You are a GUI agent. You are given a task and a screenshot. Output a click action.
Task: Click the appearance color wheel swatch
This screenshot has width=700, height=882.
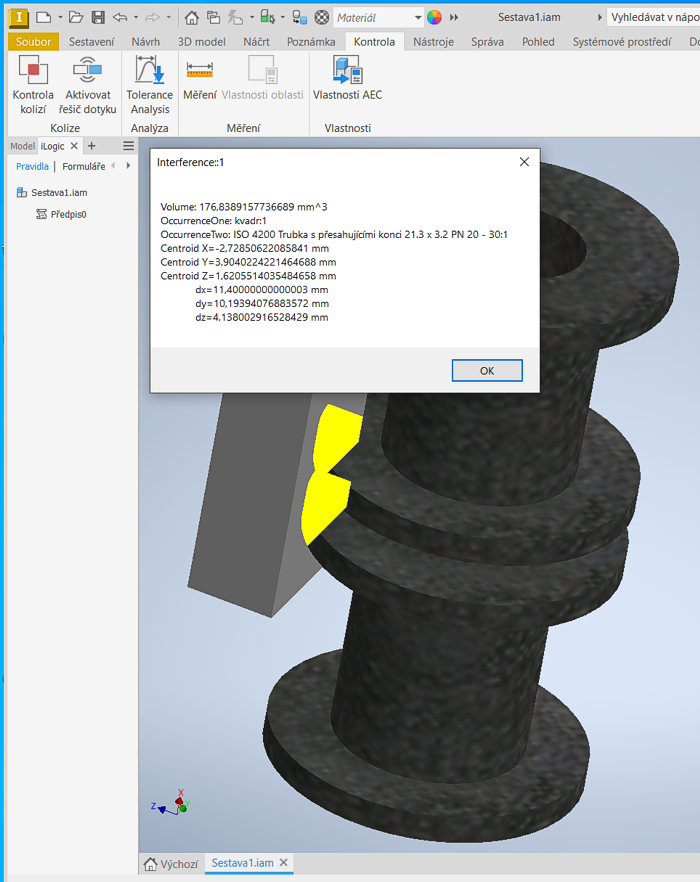click(434, 17)
